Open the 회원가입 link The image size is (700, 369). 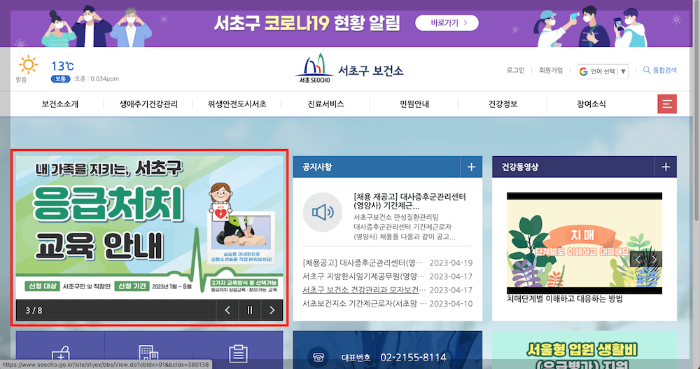pos(551,70)
